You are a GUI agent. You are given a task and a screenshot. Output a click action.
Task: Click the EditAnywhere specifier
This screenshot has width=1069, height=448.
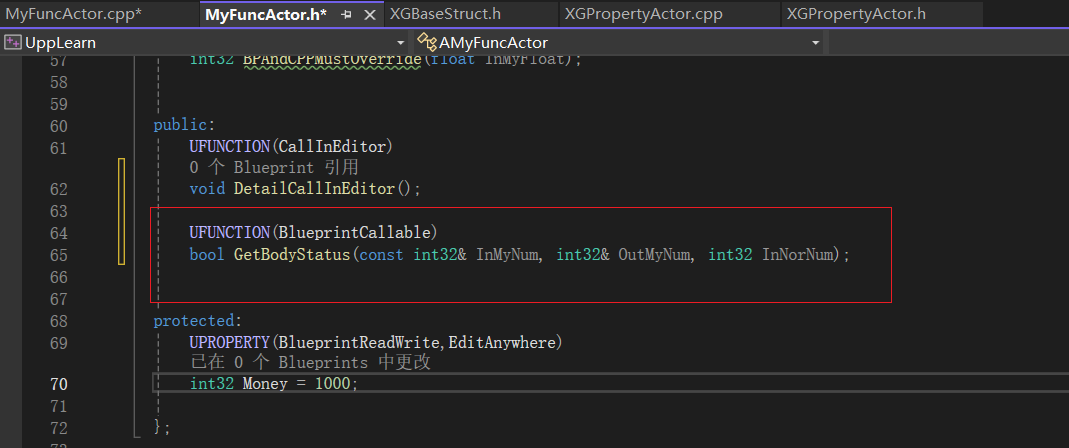(502, 343)
